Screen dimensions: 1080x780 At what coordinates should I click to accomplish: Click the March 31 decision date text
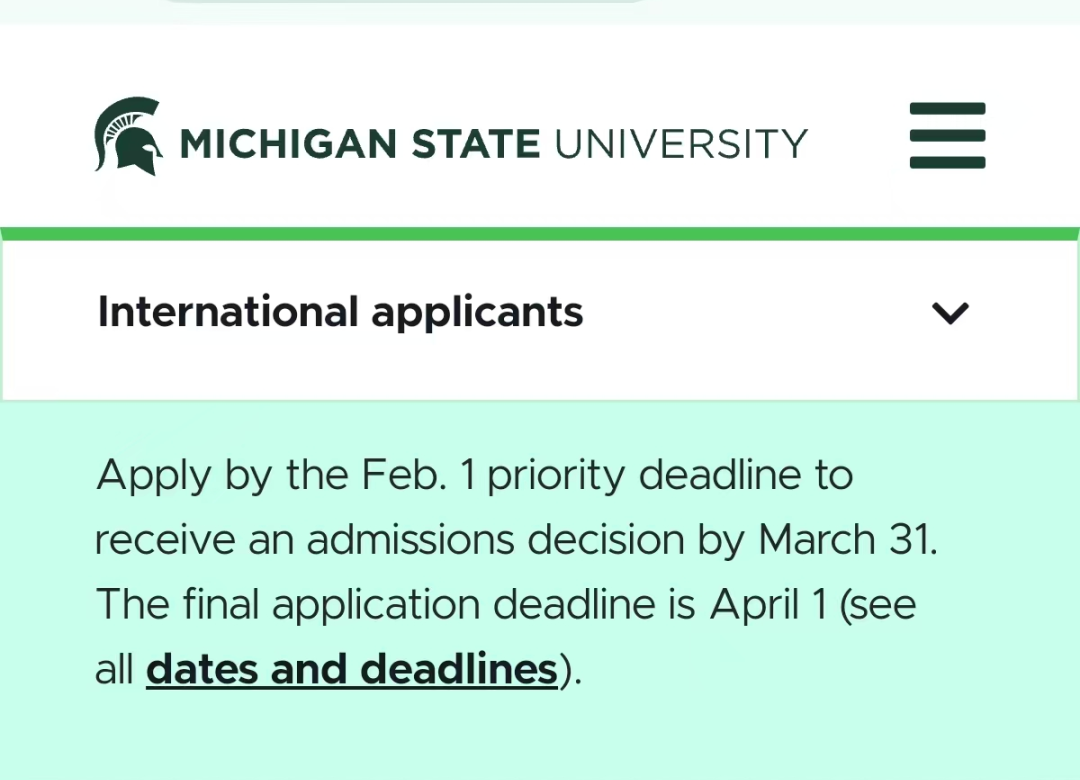point(847,539)
